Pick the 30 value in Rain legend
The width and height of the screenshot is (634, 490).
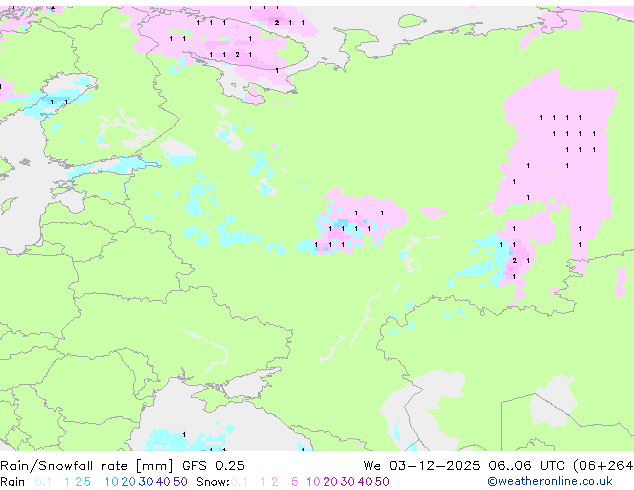click(146, 482)
